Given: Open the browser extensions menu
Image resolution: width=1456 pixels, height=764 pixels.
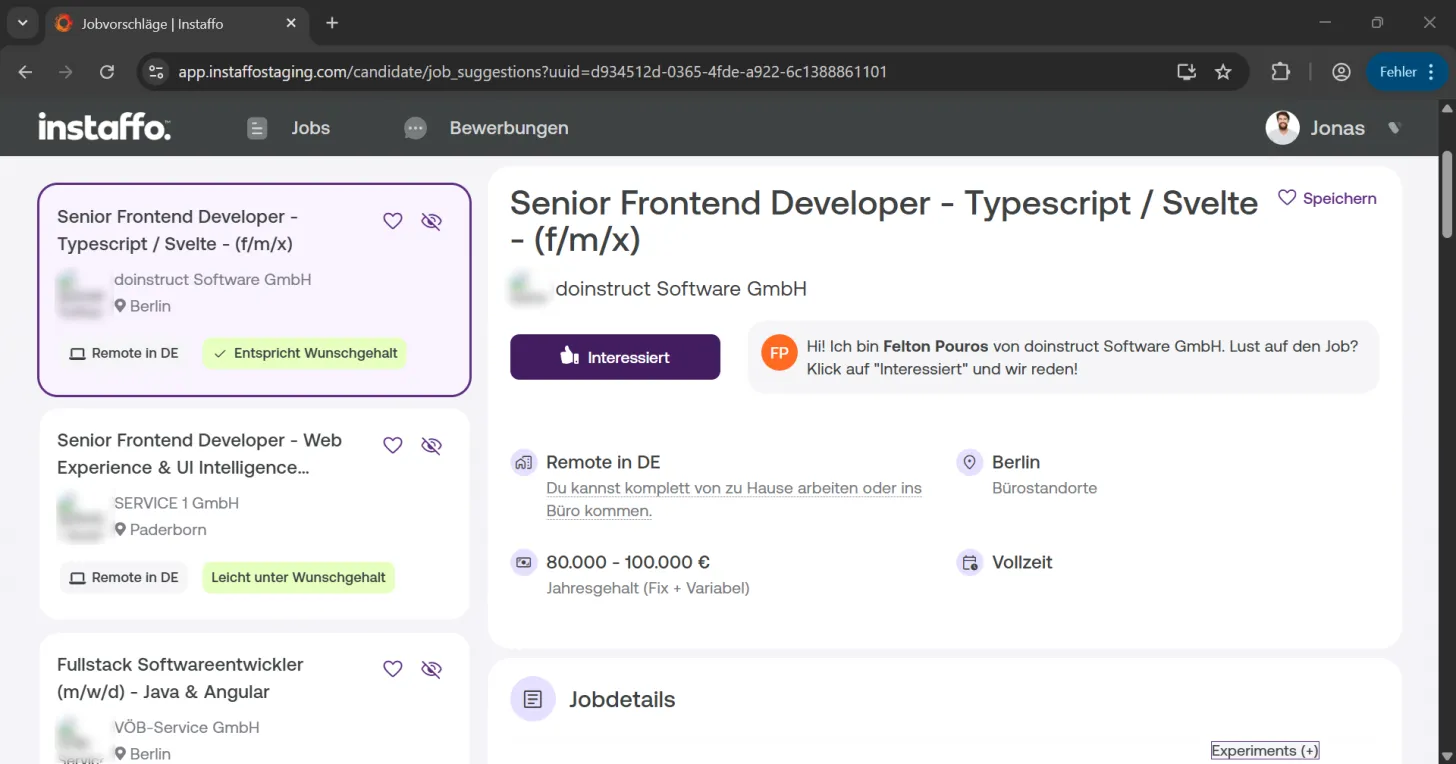Looking at the screenshot, I should (x=1280, y=72).
